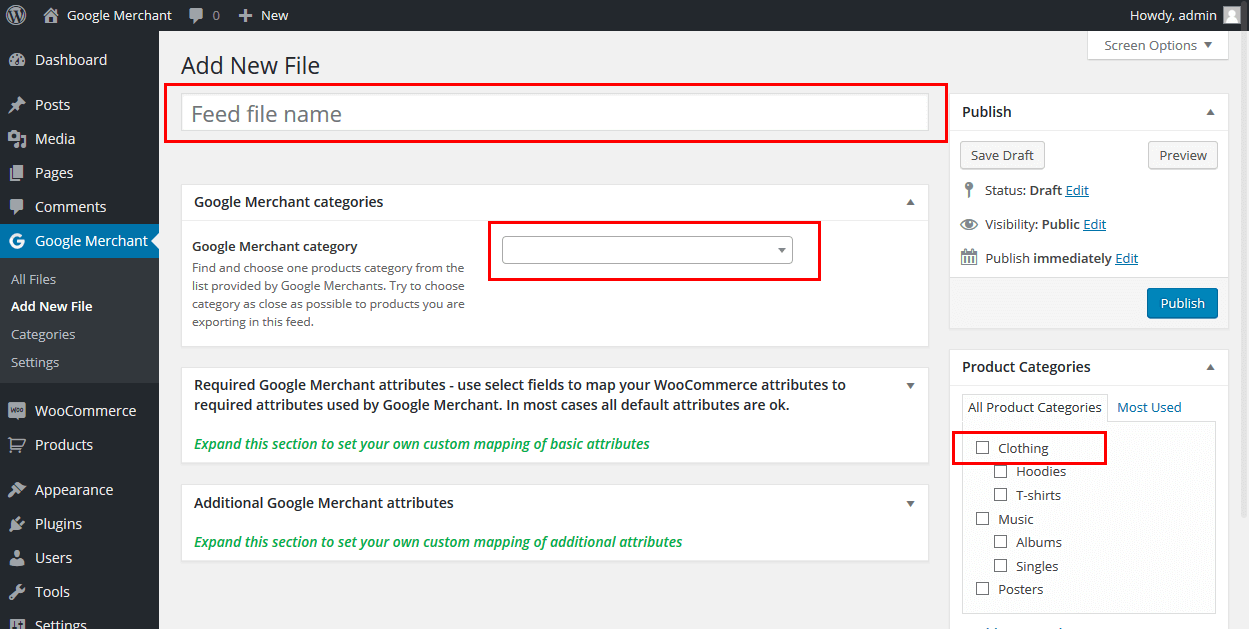1249x629 pixels.
Task: Tick the Hoodies category checkbox
Action: click(x=1000, y=471)
